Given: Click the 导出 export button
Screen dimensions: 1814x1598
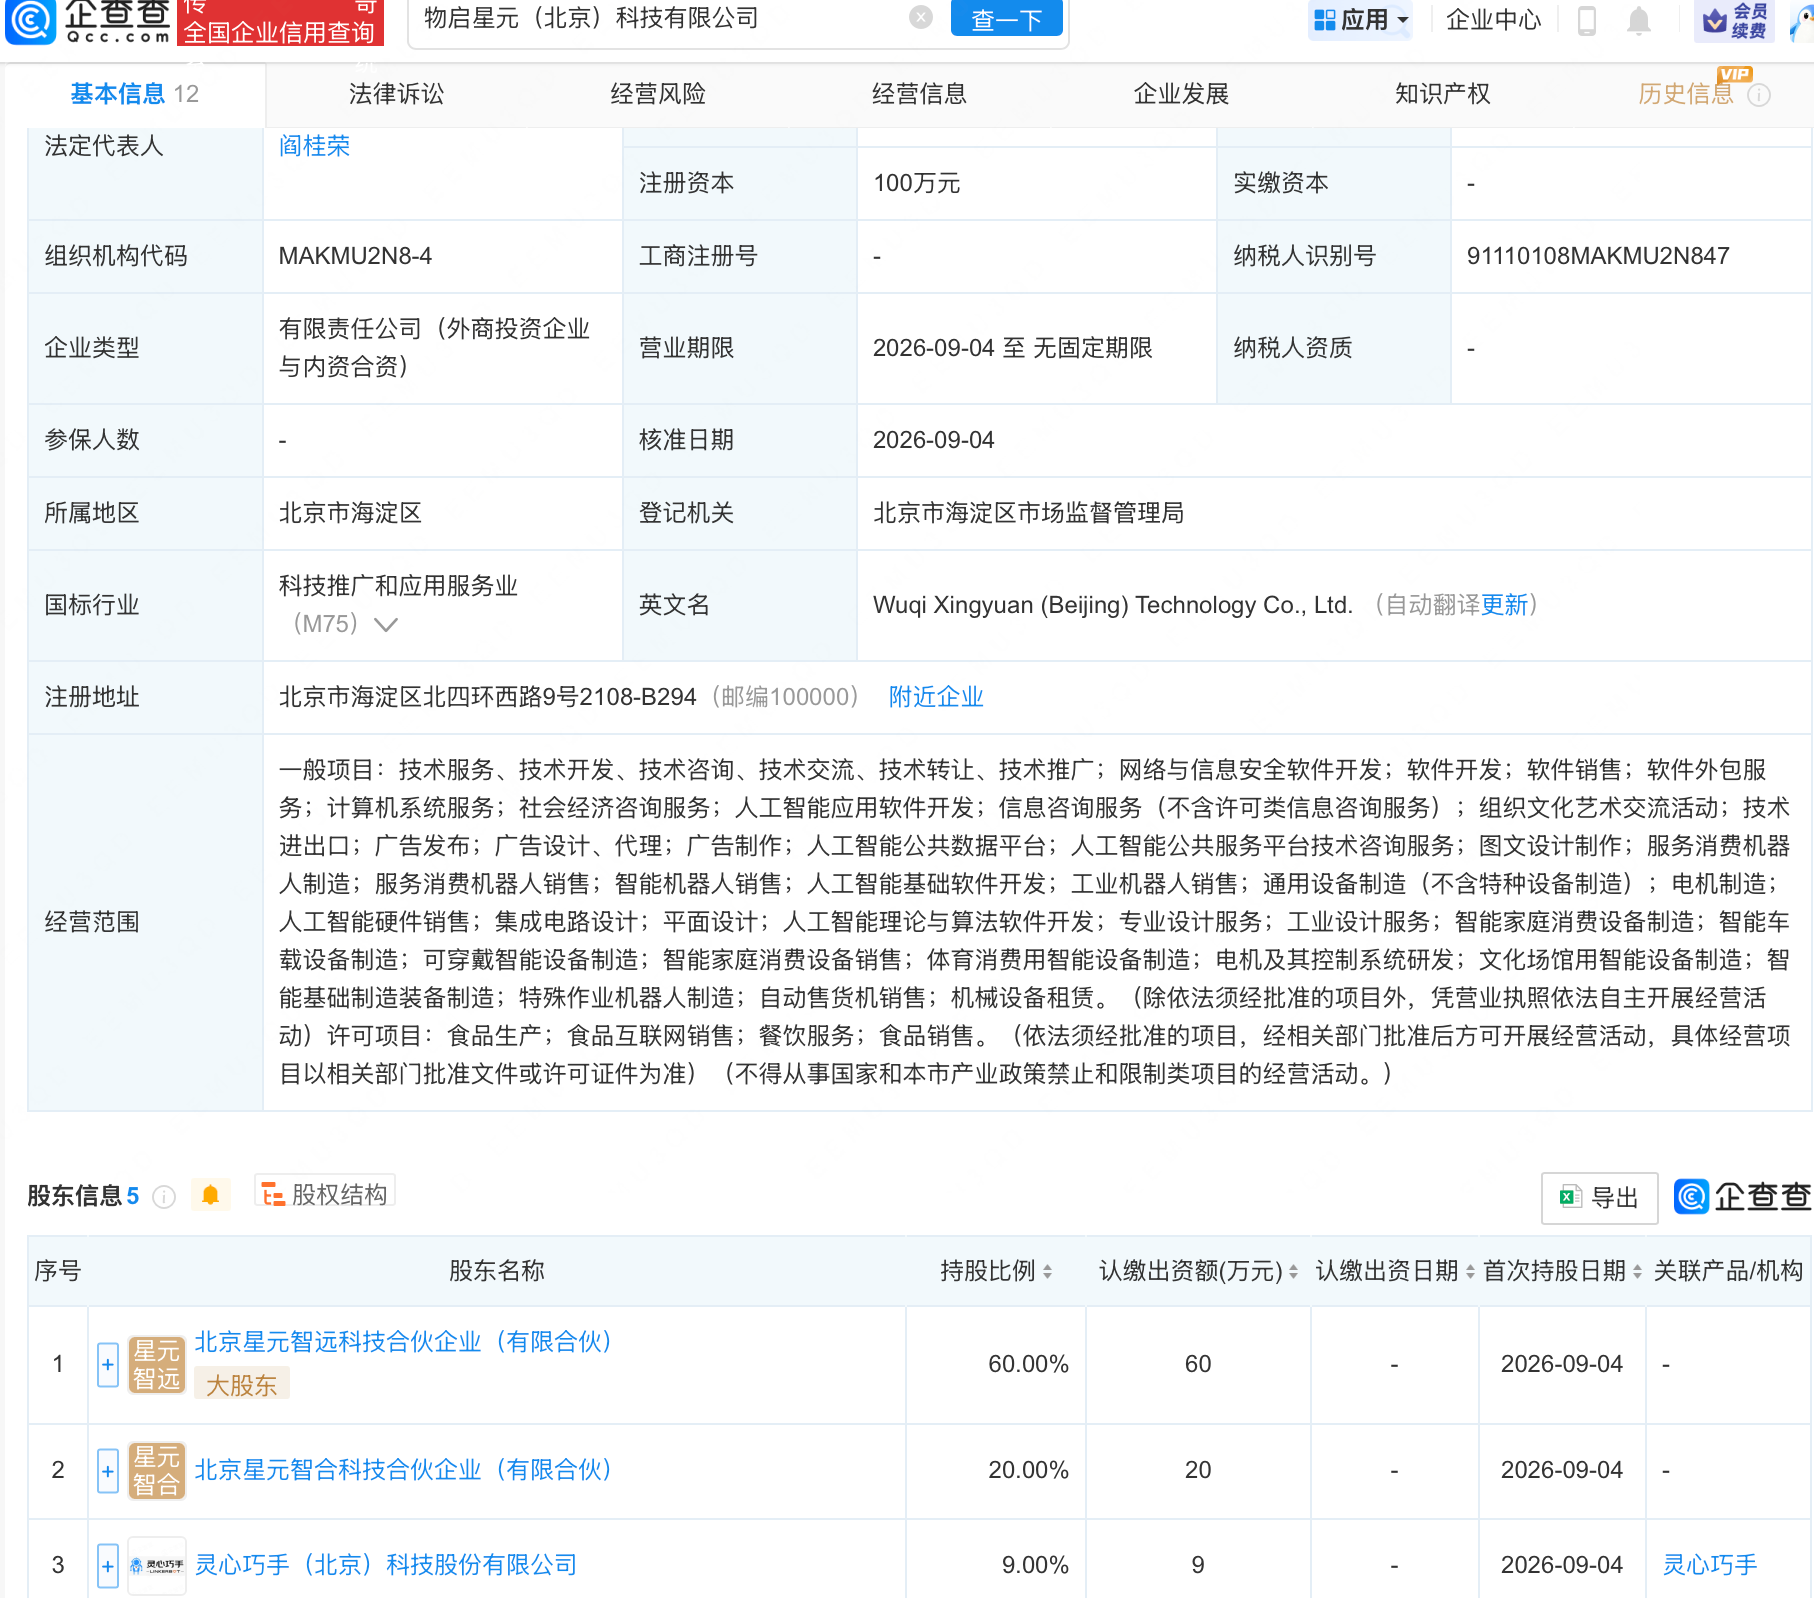Looking at the screenshot, I should [x=1600, y=1198].
